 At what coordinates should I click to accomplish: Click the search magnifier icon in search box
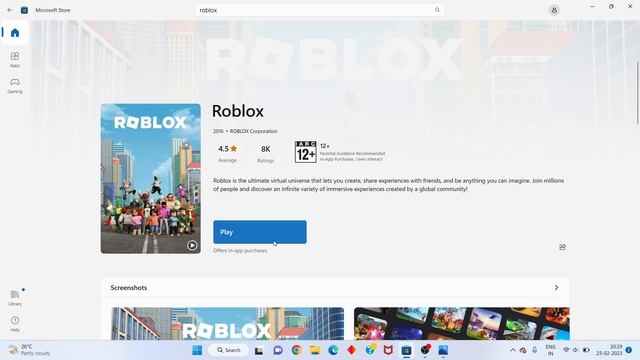[437, 10]
